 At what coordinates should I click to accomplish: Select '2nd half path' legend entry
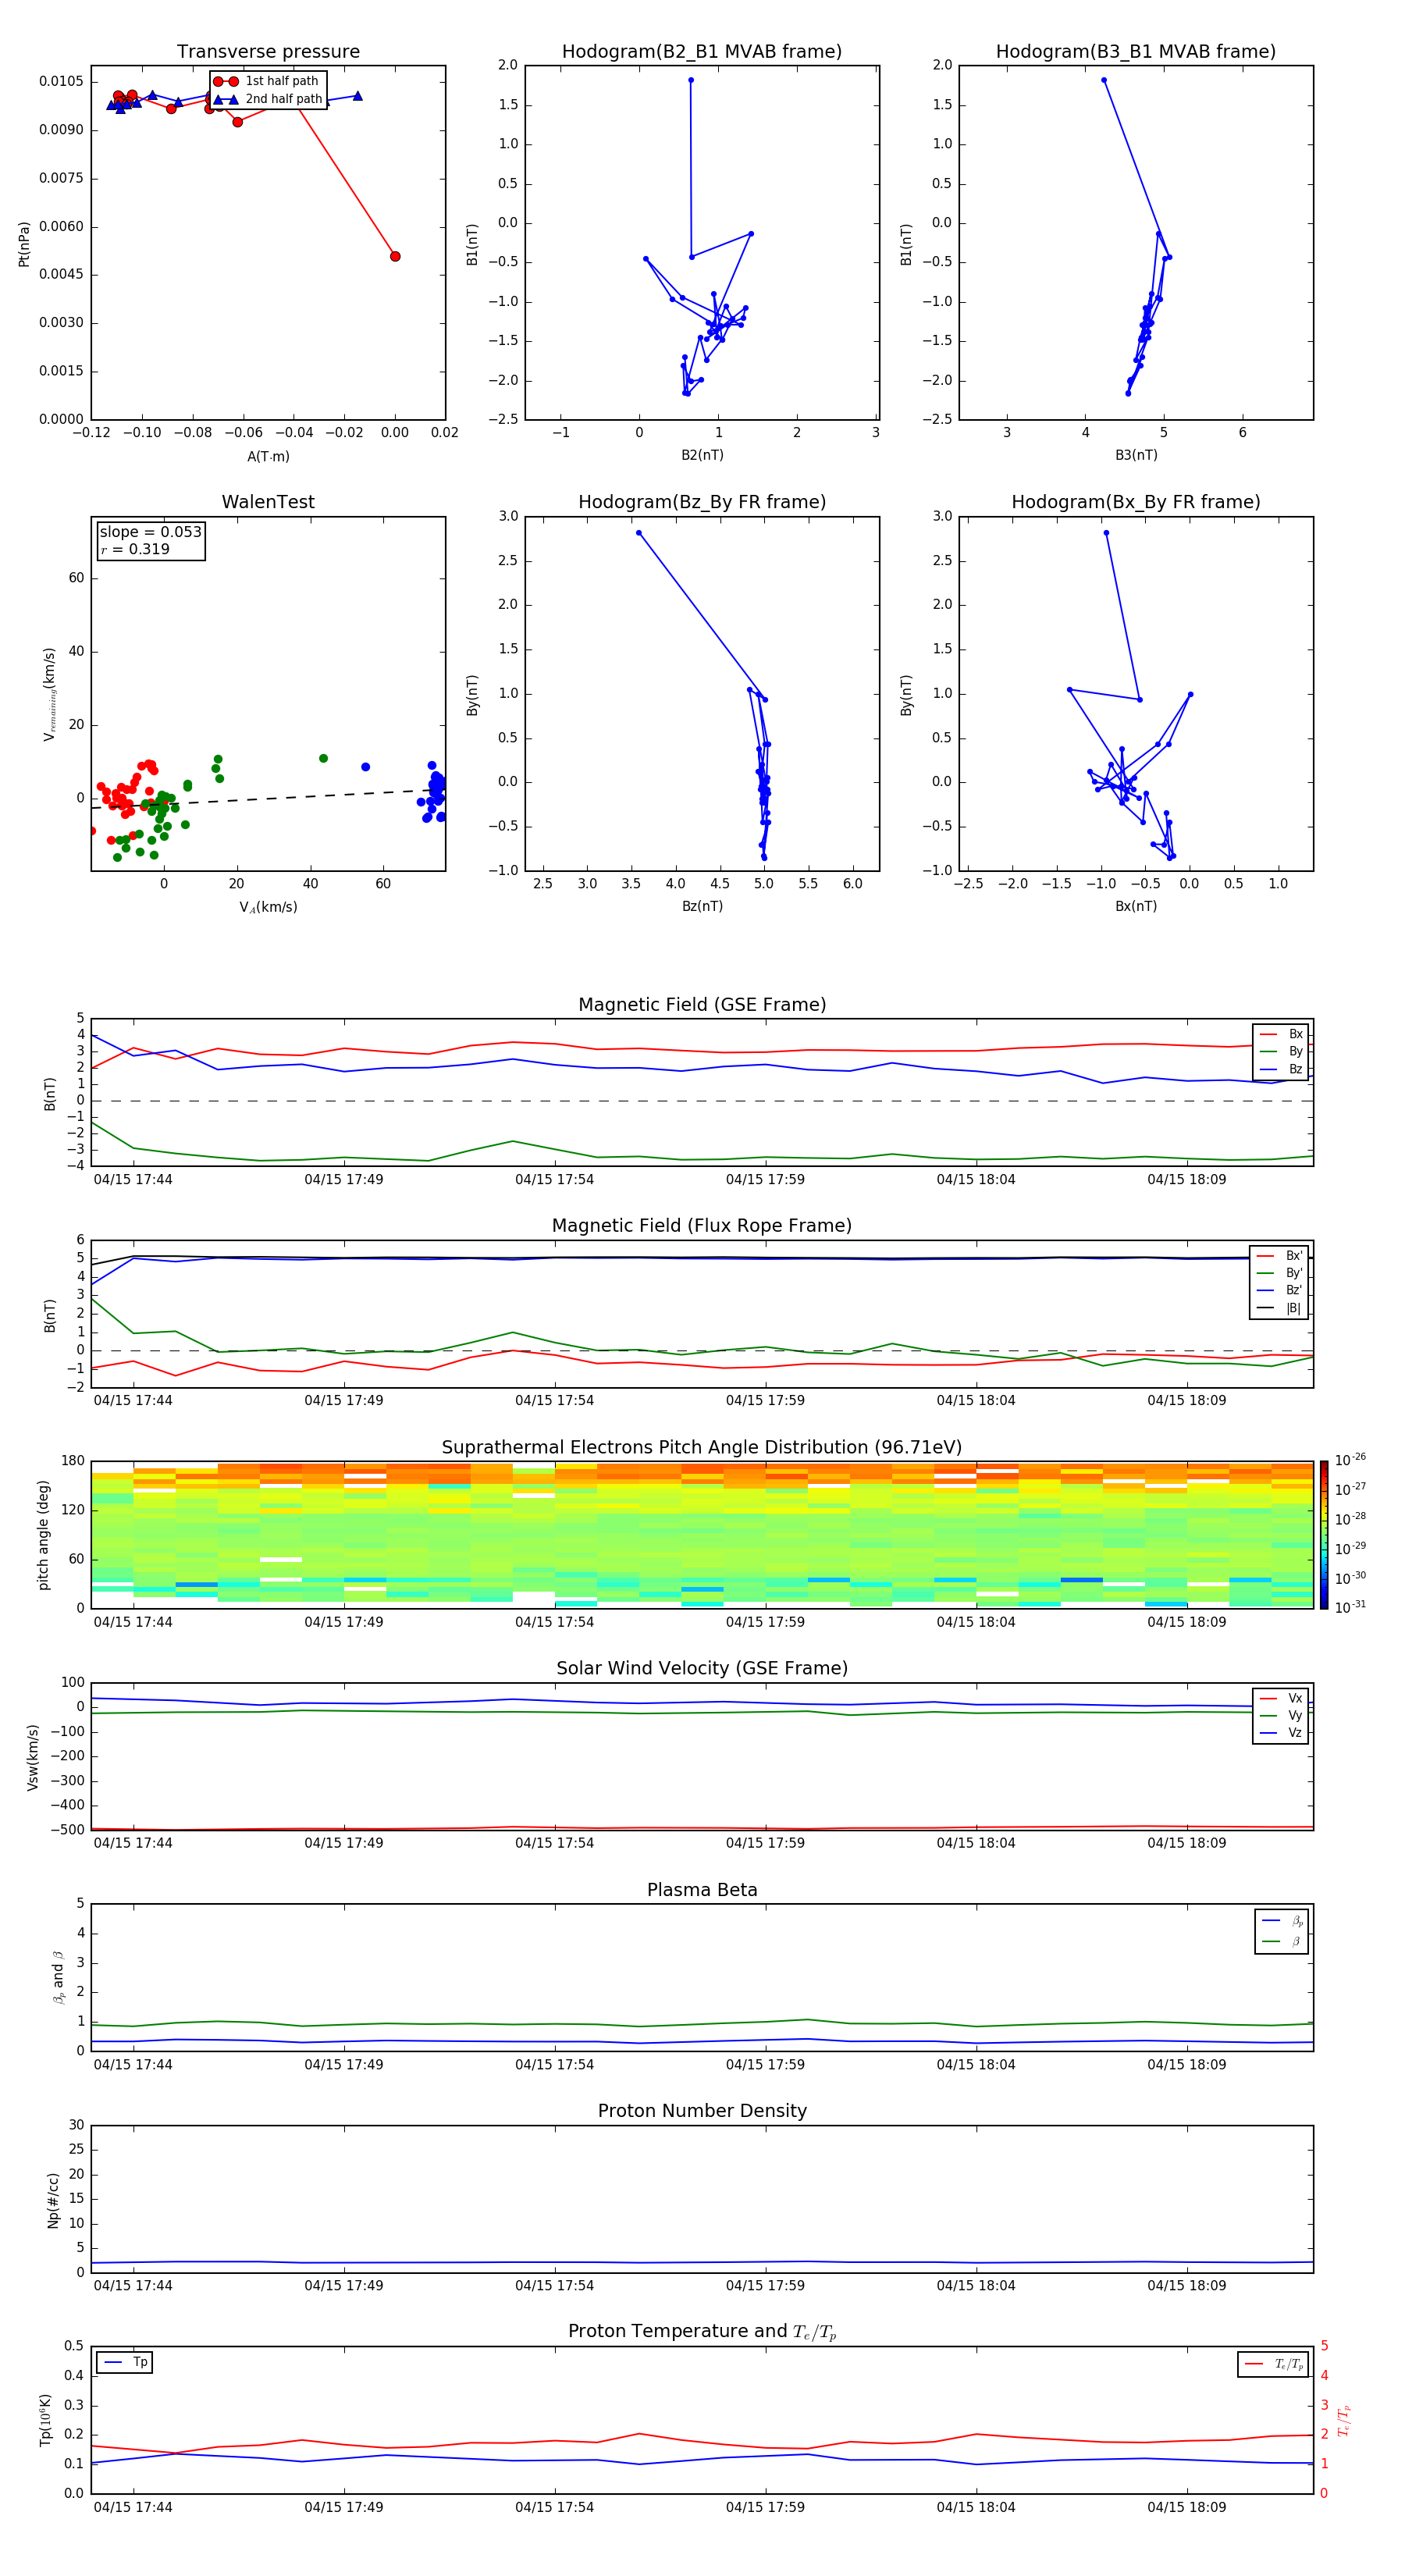point(268,99)
